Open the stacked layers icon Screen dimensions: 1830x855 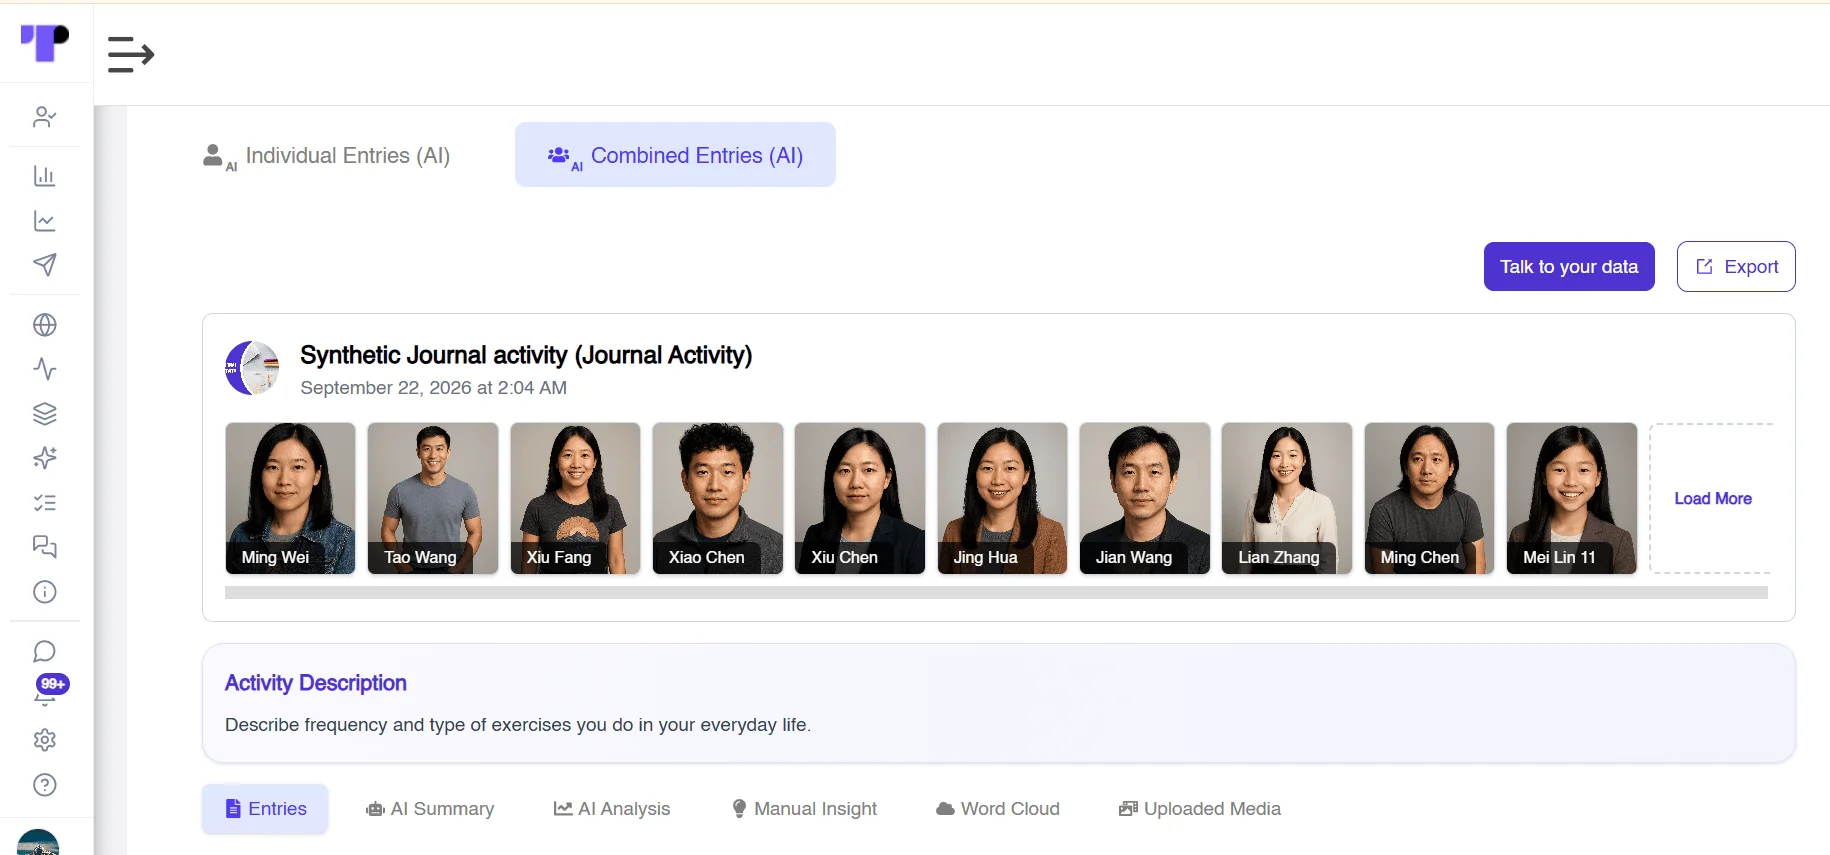(x=45, y=414)
